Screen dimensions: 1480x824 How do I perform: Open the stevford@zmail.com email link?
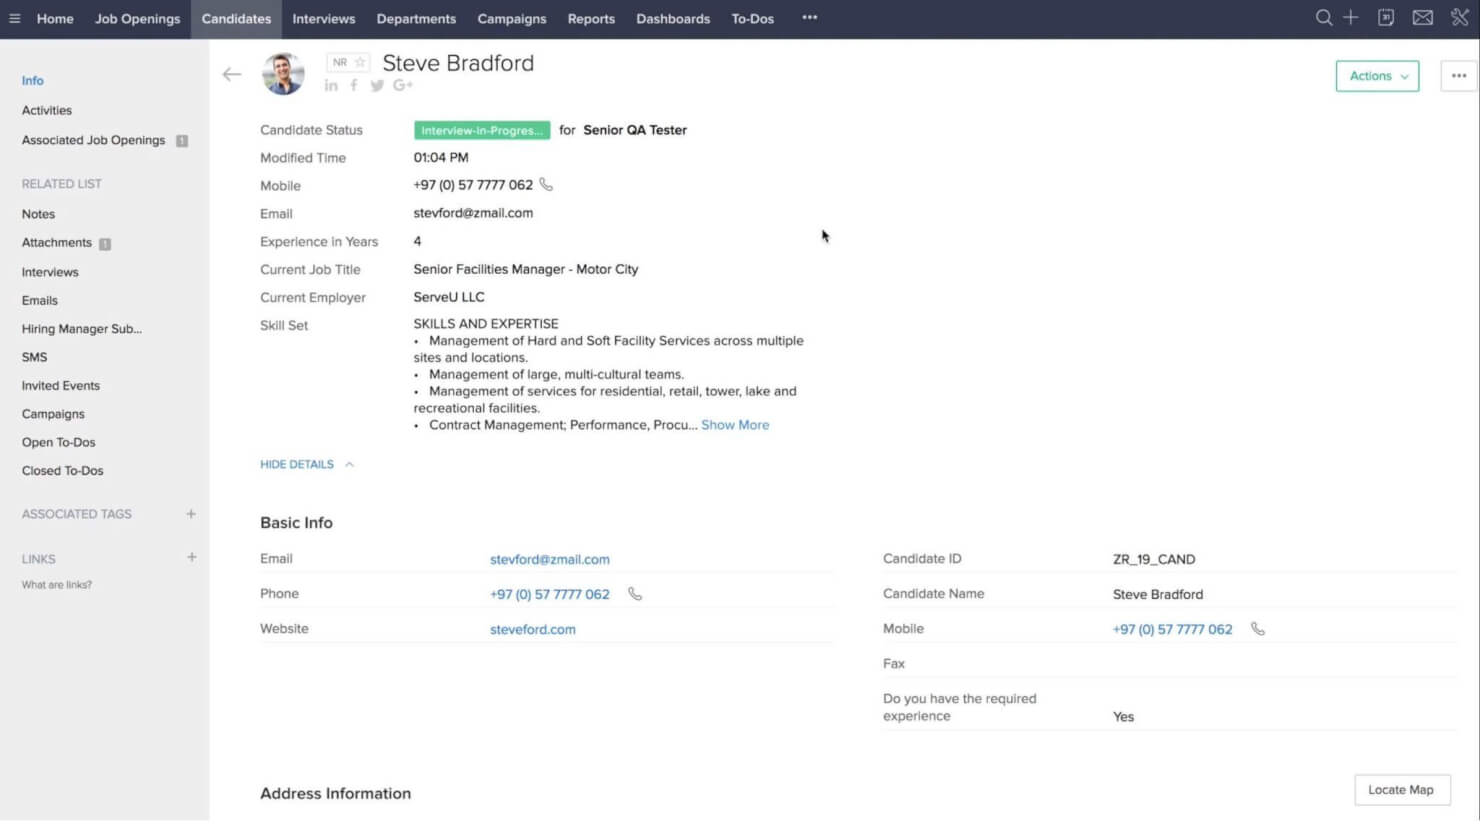(549, 559)
